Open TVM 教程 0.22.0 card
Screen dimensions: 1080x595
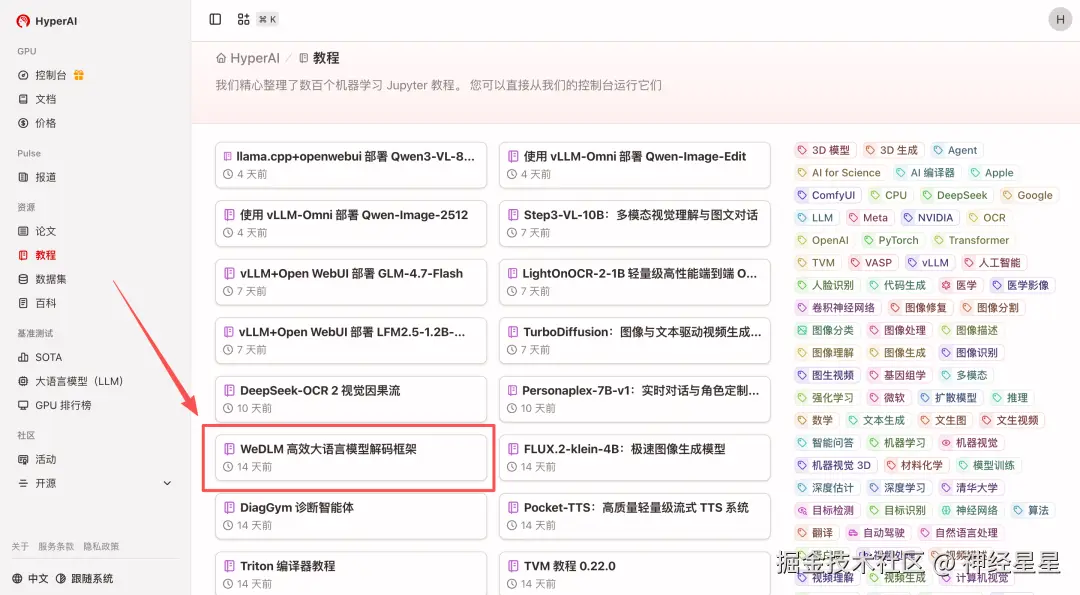point(634,574)
